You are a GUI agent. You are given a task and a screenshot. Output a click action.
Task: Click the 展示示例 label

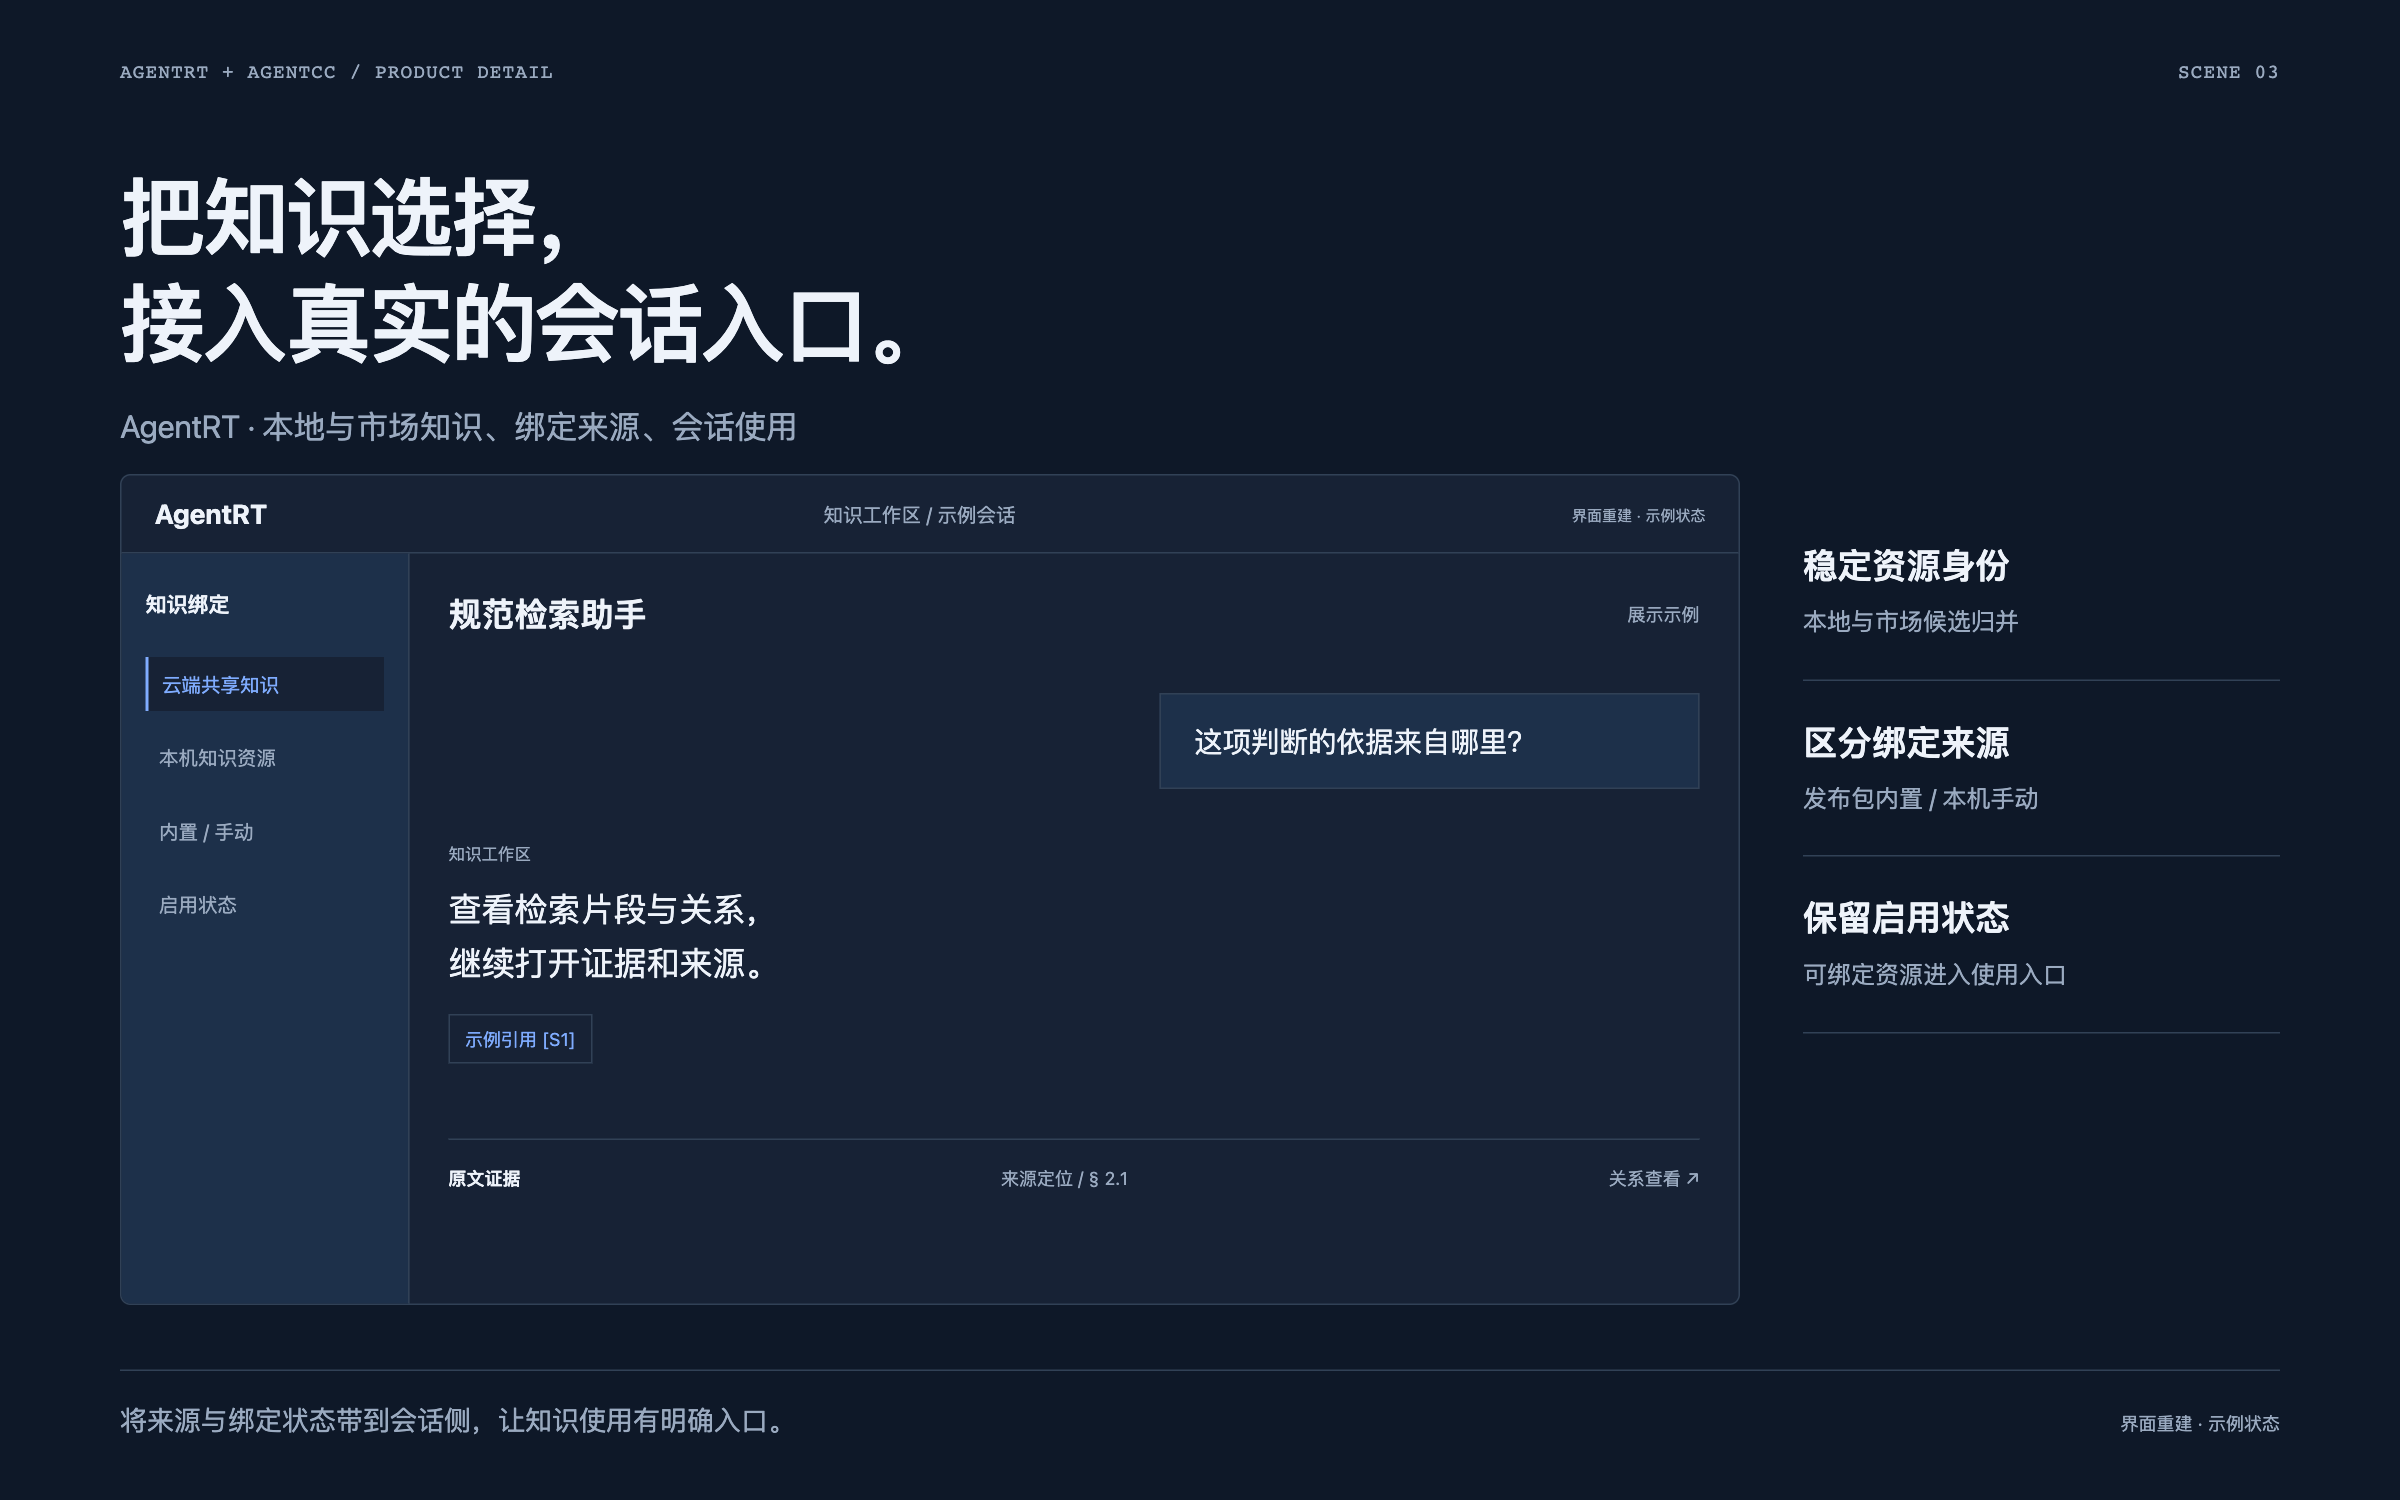tap(1663, 615)
